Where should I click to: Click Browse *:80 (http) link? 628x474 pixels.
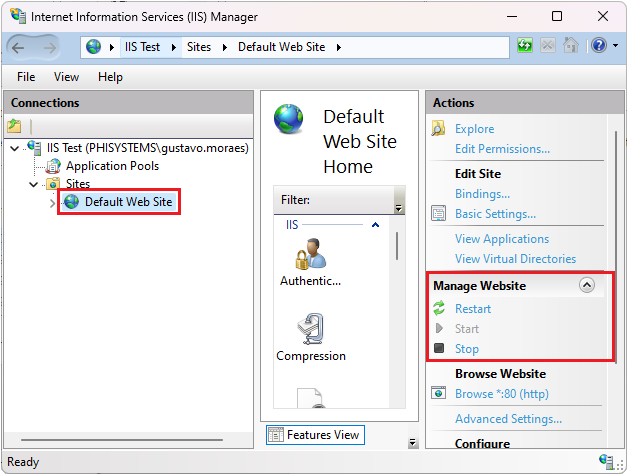501,393
